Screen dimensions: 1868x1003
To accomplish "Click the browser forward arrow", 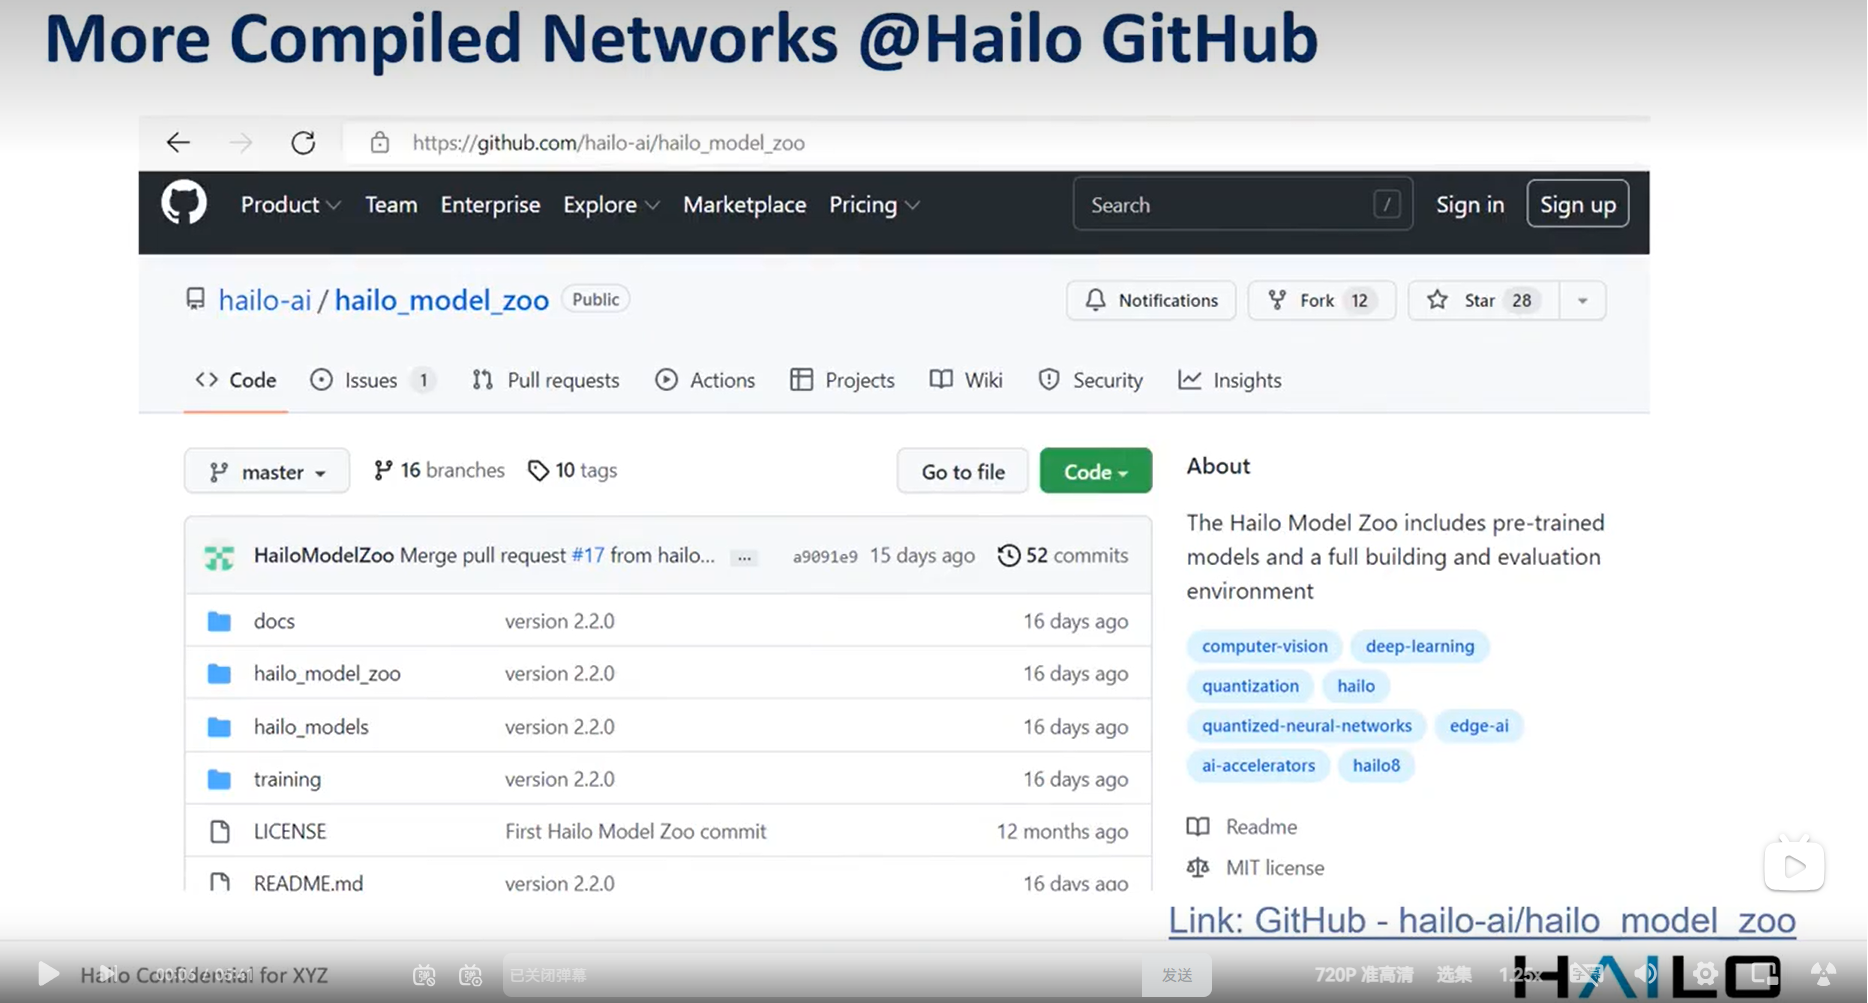I will 241,143.
